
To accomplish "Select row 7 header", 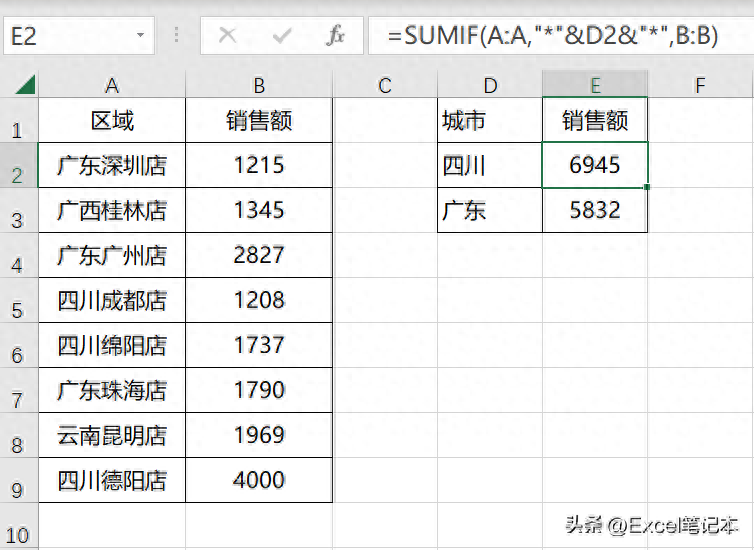I will point(19,390).
